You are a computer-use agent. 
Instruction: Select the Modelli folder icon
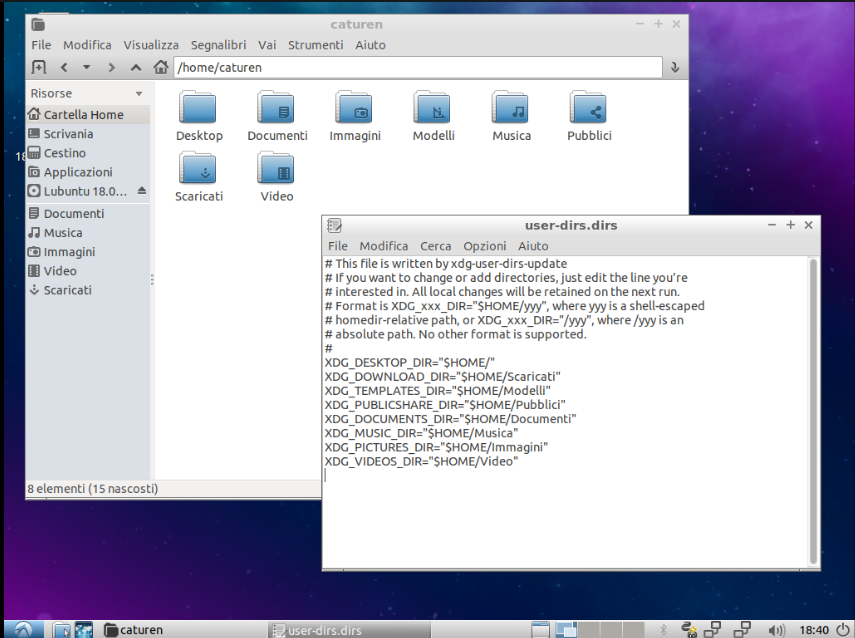[x=433, y=107]
